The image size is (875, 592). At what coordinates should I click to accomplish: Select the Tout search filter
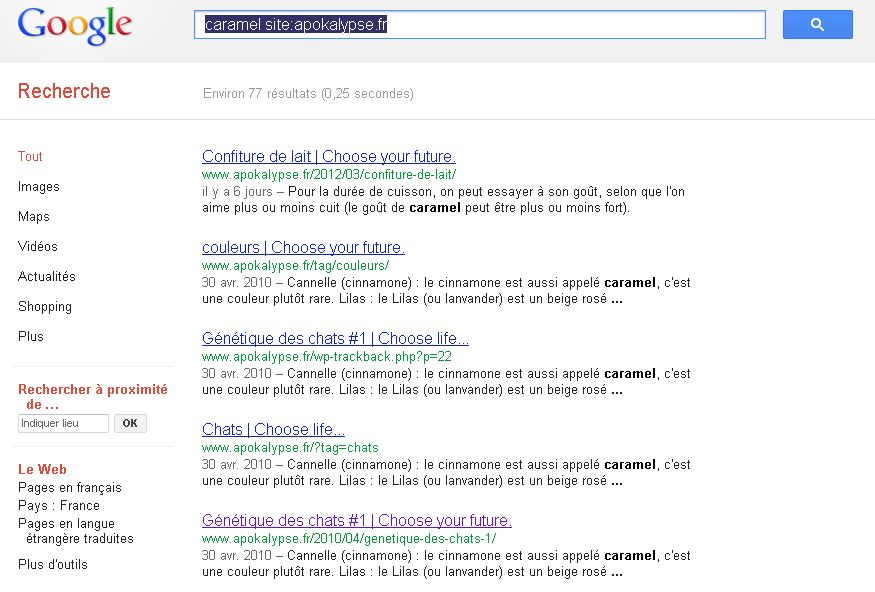click(x=30, y=156)
